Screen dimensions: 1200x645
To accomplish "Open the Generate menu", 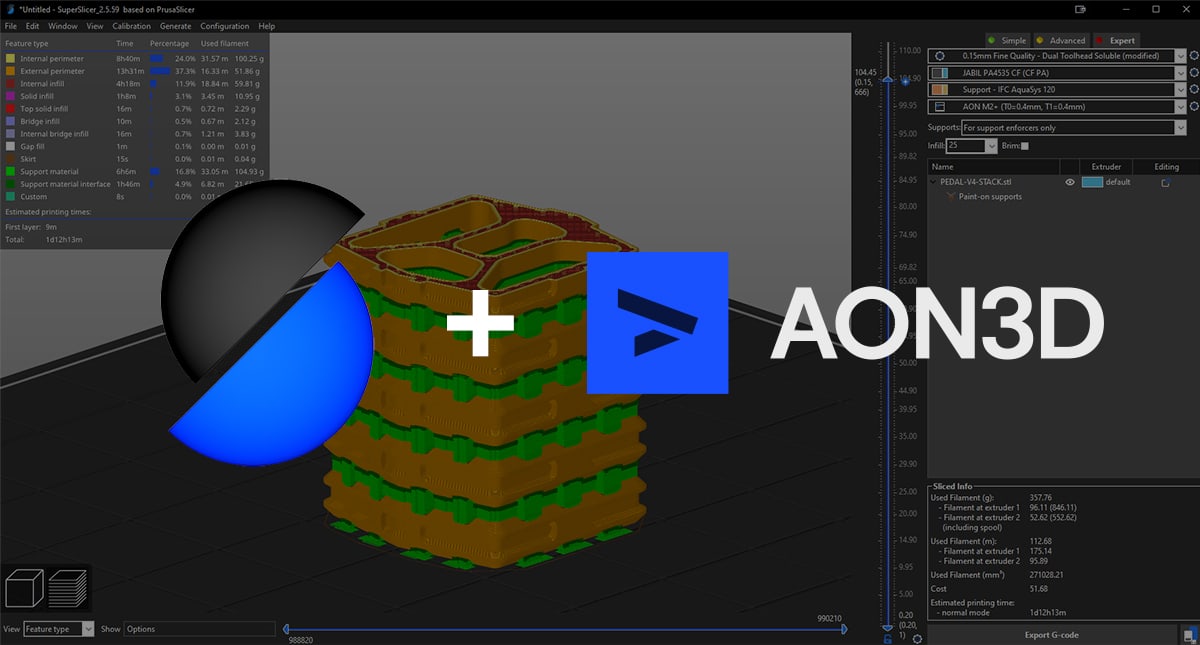I will (176, 26).
